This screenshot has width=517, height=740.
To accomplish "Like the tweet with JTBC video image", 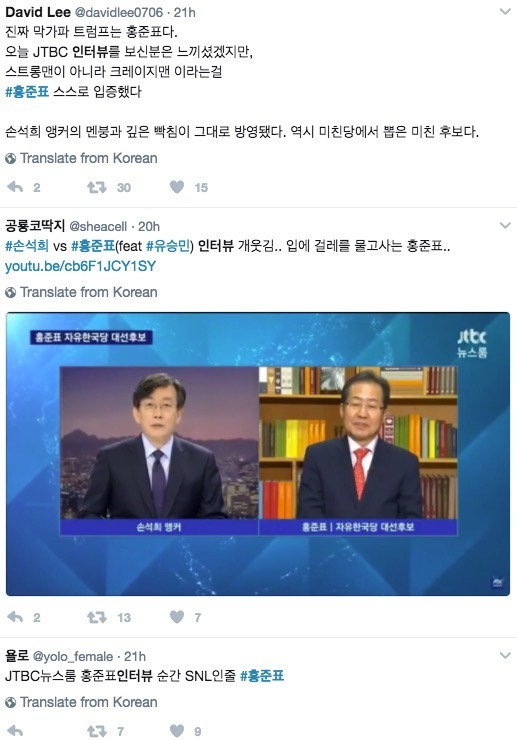I will pos(177,617).
